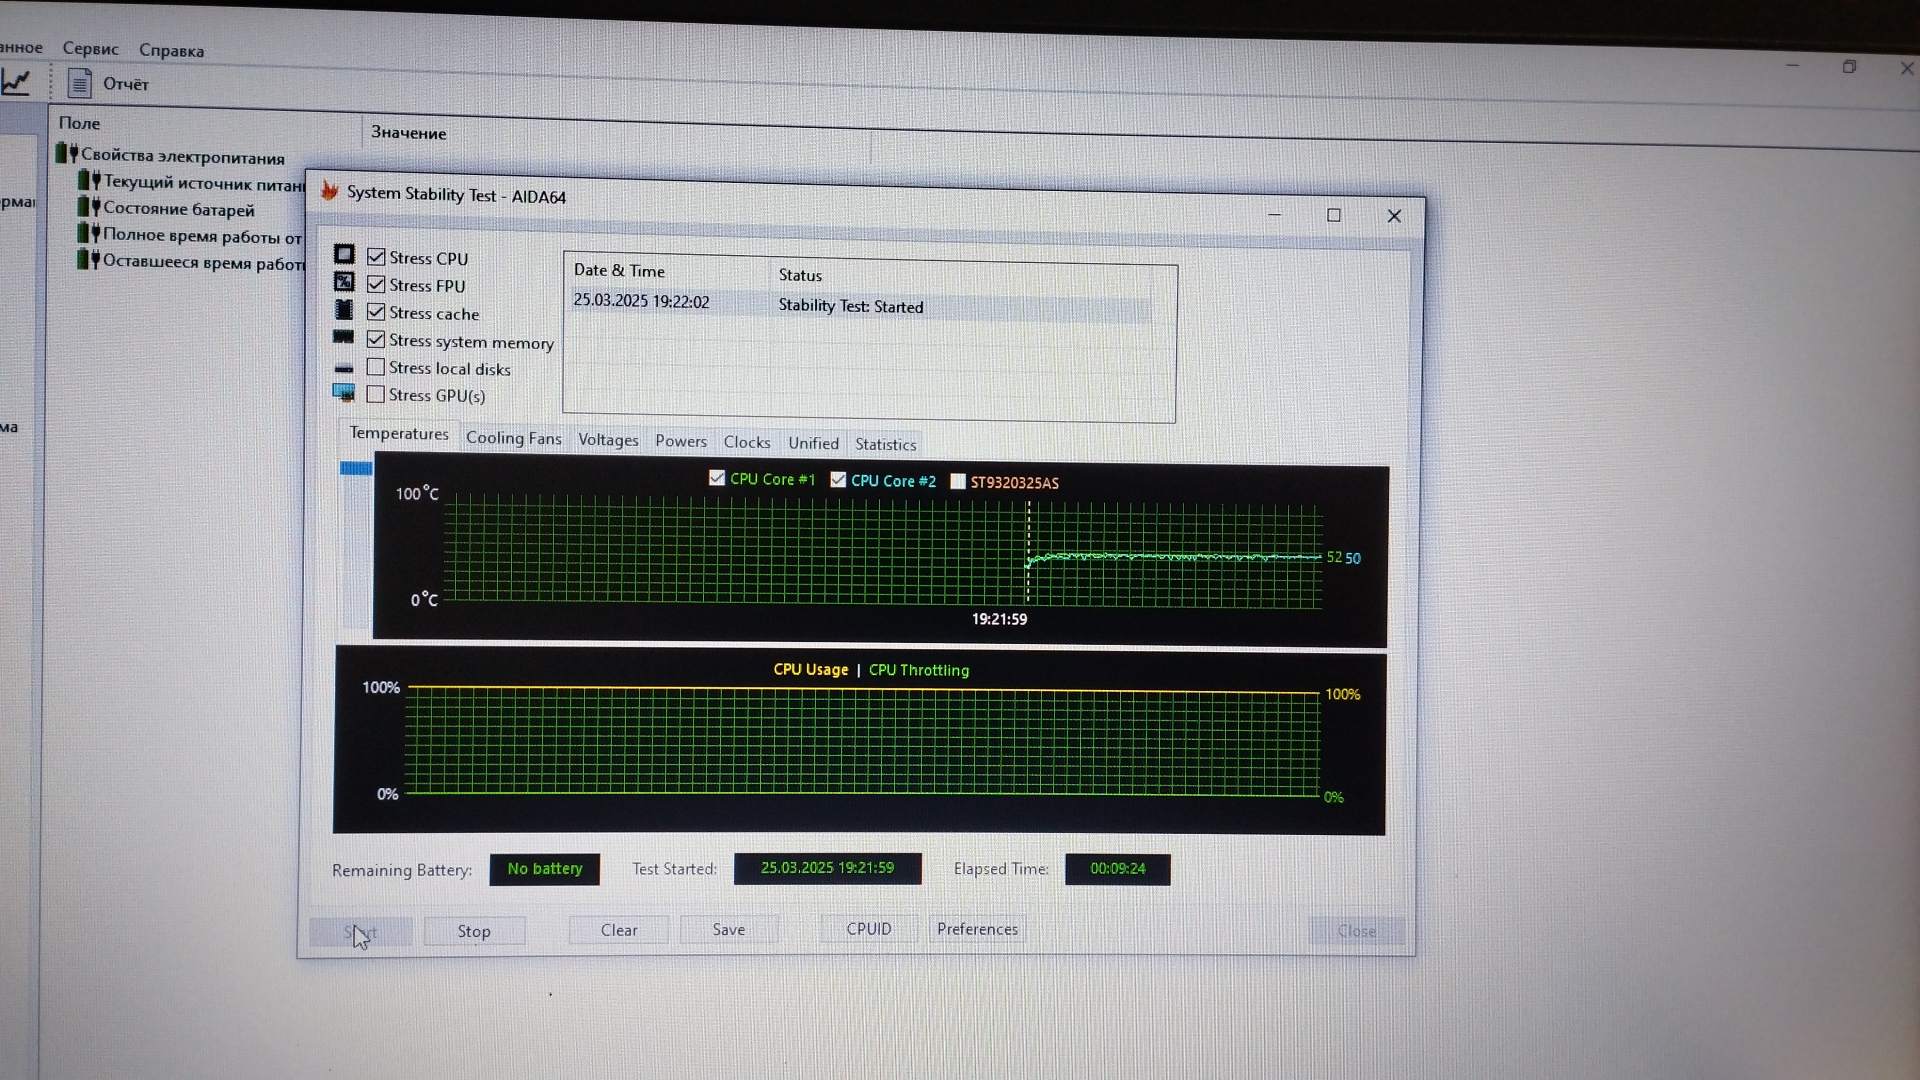1920x1080 pixels.
Task: Click the disk icon beside Stress local disks
Action: (x=344, y=368)
